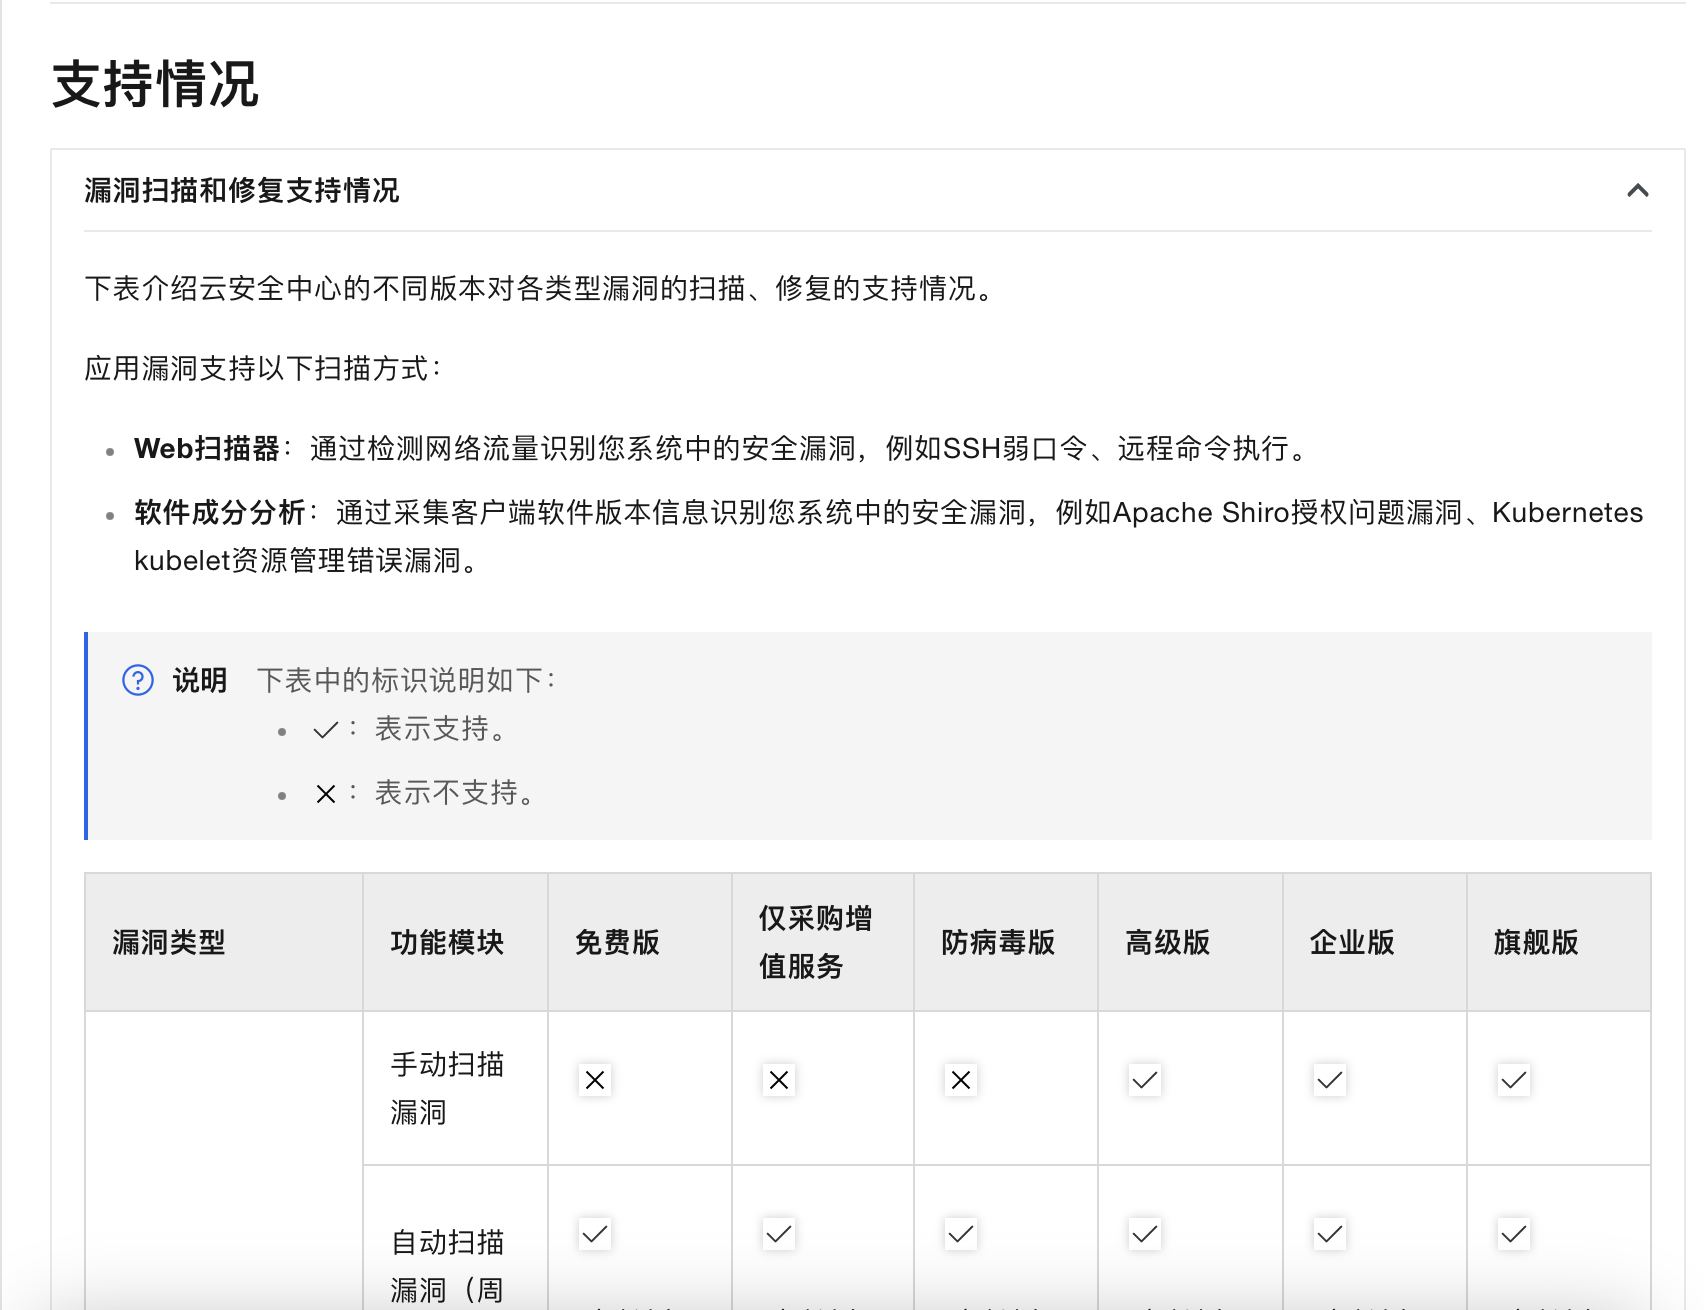Click the checkmark icon beside 表示支持

[x=326, y=731]
